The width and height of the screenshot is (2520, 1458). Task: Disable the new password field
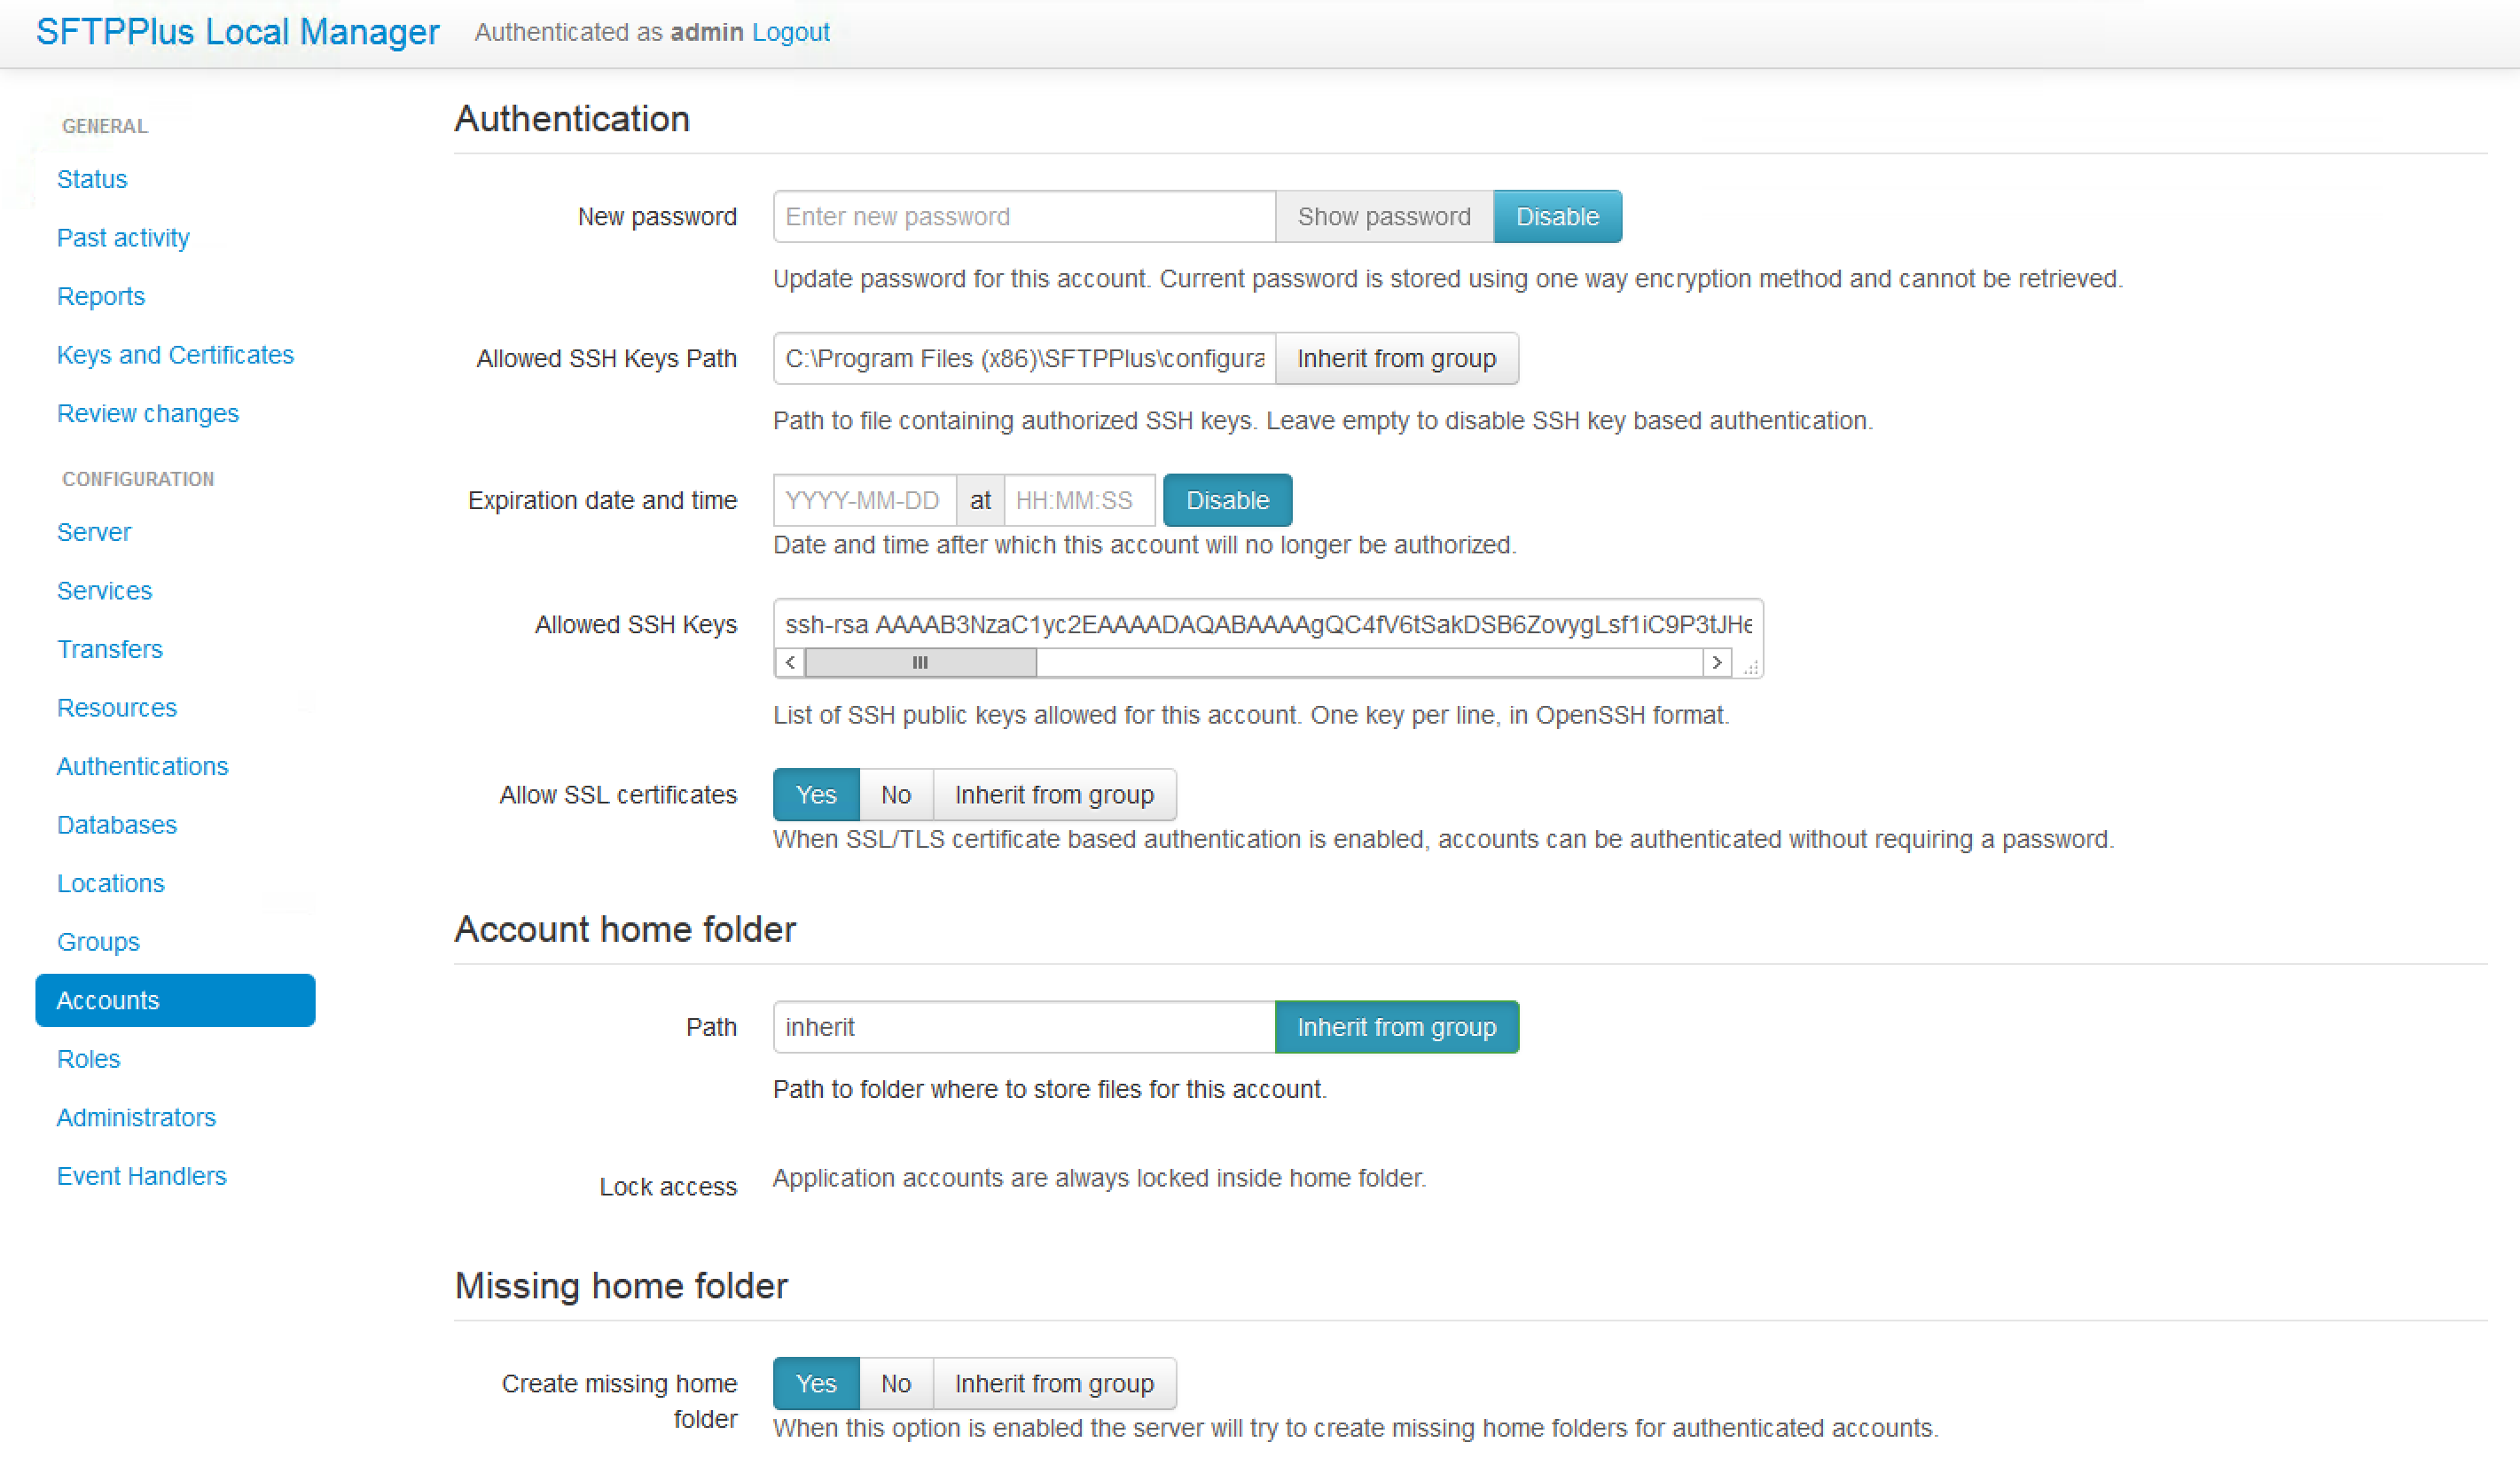click(x=1557, y=216)
